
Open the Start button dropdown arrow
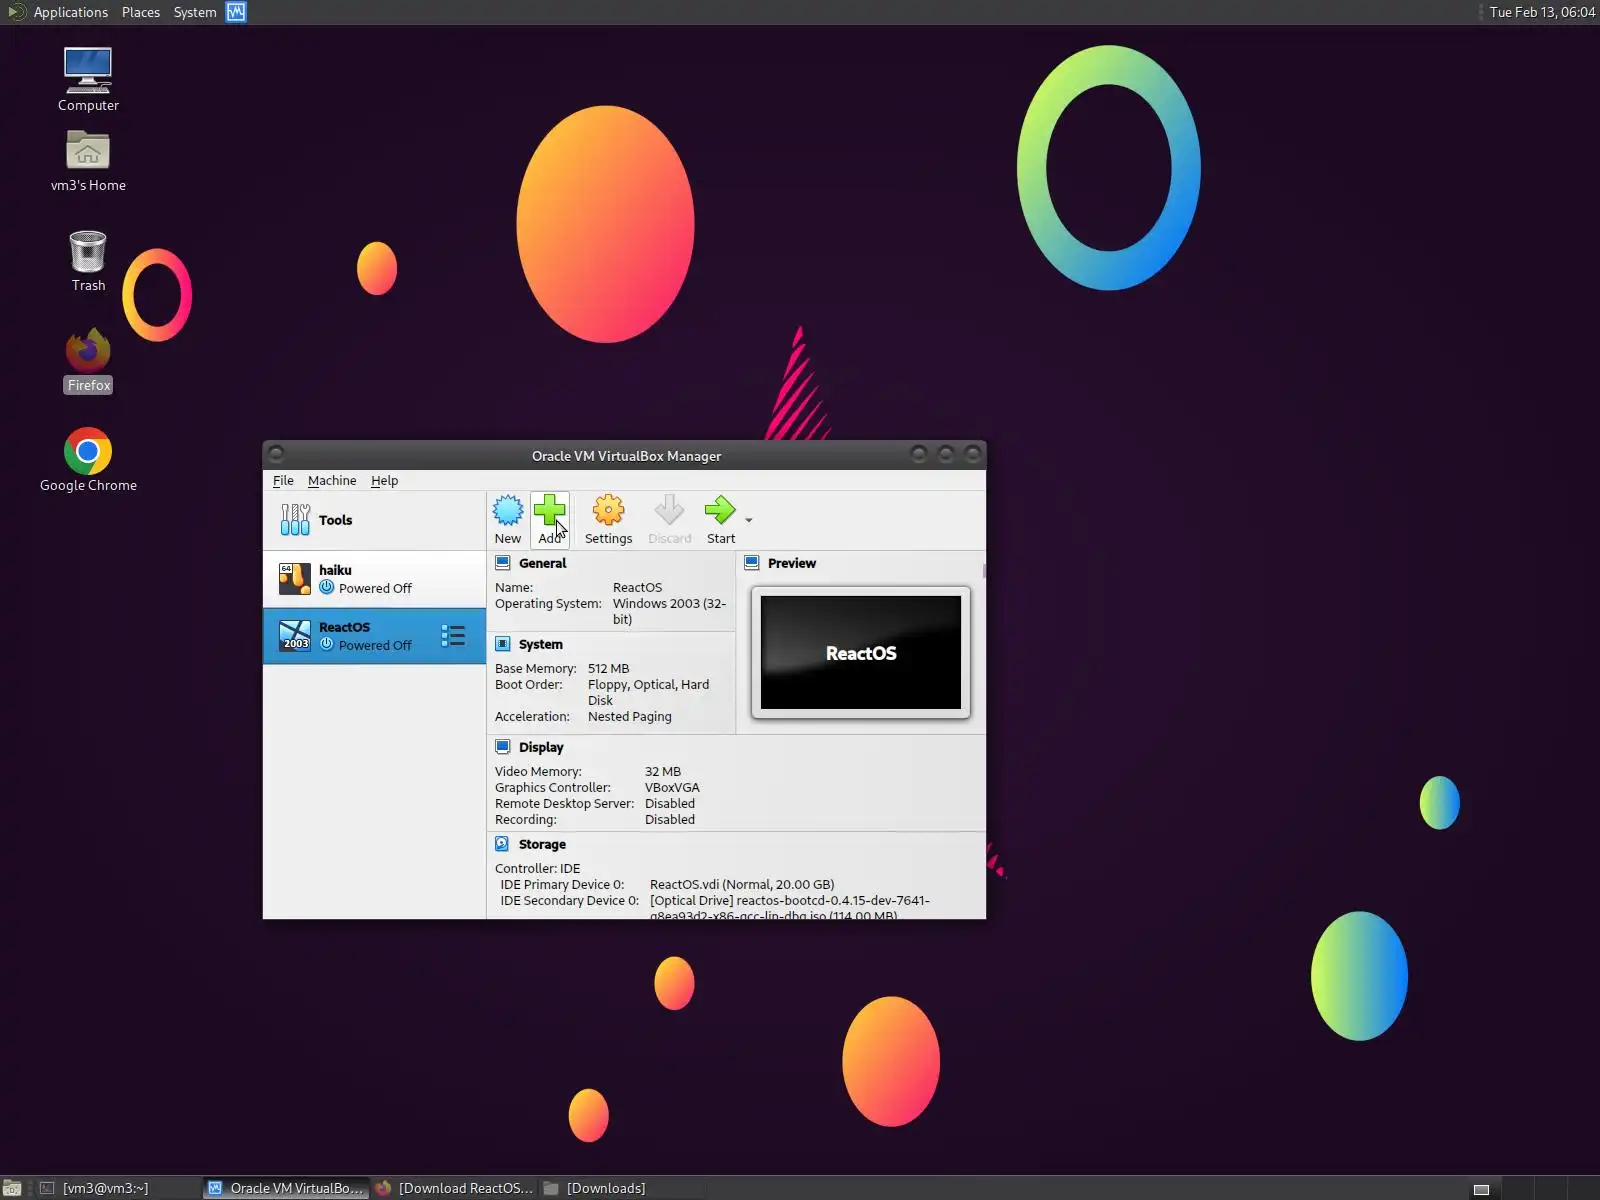(x=749, y=520)
